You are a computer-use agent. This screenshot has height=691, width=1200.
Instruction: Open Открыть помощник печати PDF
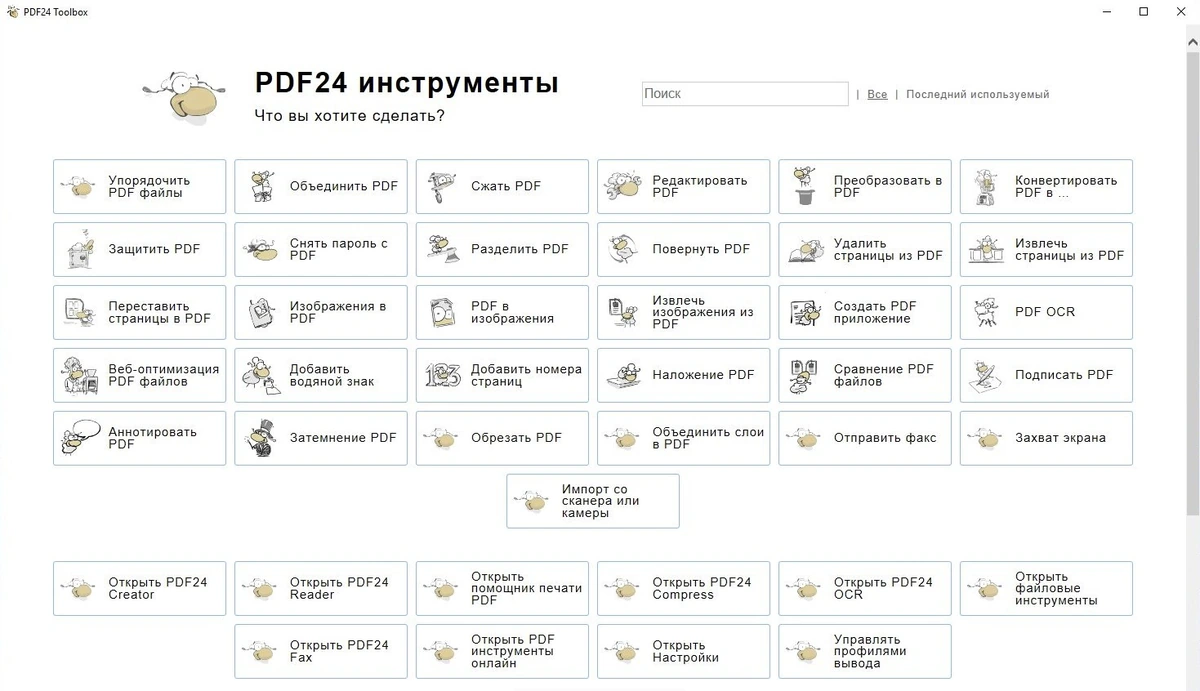tap(502, 588)
